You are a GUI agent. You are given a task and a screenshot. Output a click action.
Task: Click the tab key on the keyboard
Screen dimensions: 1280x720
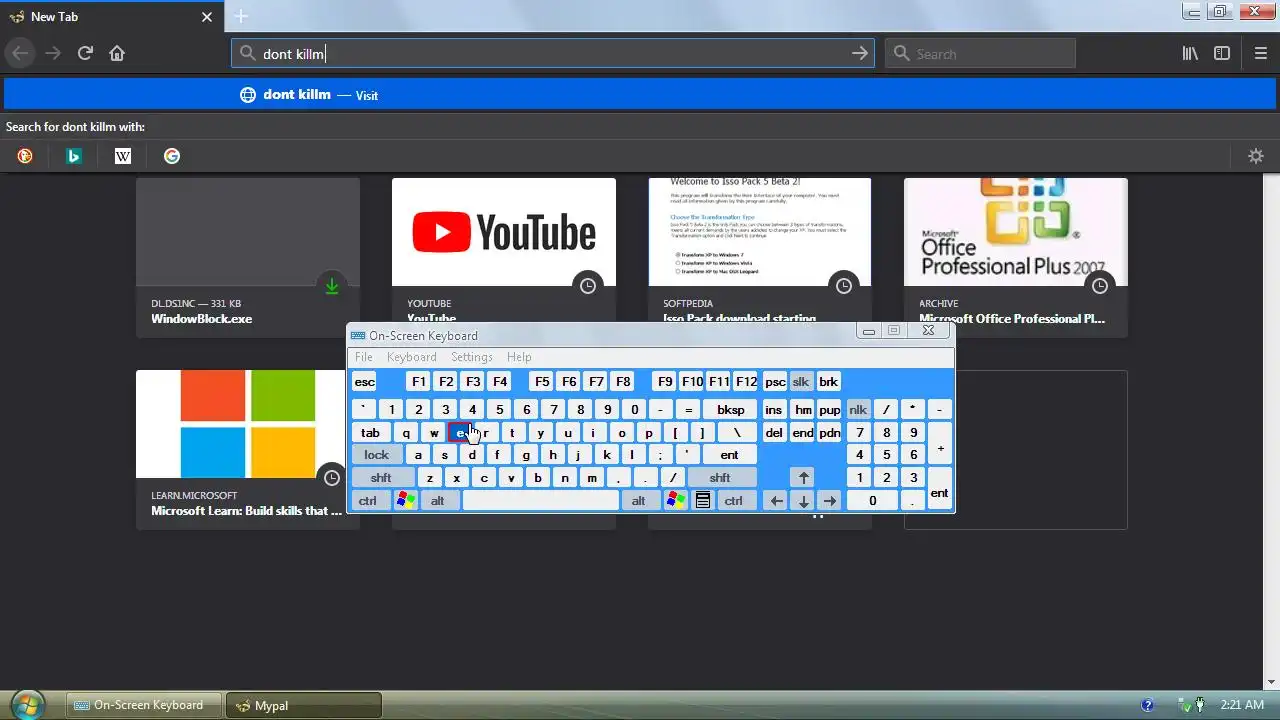(370, 433)
